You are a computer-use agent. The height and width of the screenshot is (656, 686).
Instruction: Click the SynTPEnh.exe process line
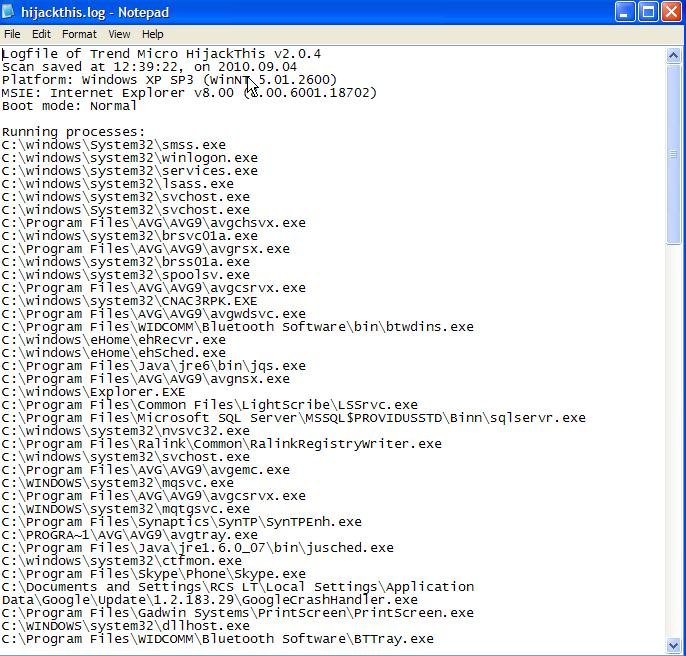(x=182, y=522)
